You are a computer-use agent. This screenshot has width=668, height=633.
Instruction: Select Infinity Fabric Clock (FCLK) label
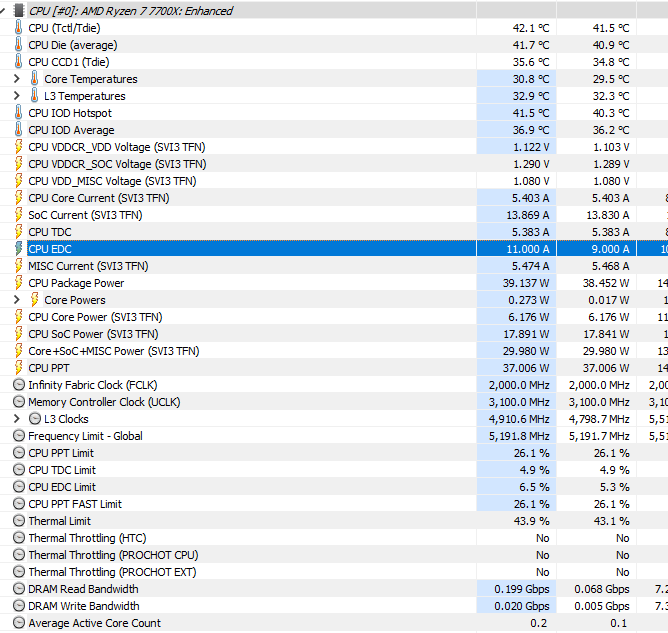pos(93,385)
